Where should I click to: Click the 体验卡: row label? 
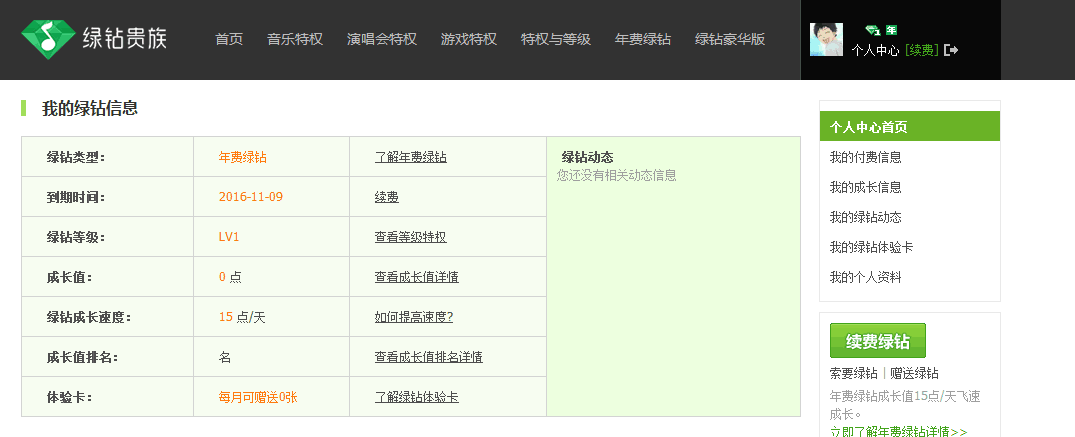click(69, 397)
